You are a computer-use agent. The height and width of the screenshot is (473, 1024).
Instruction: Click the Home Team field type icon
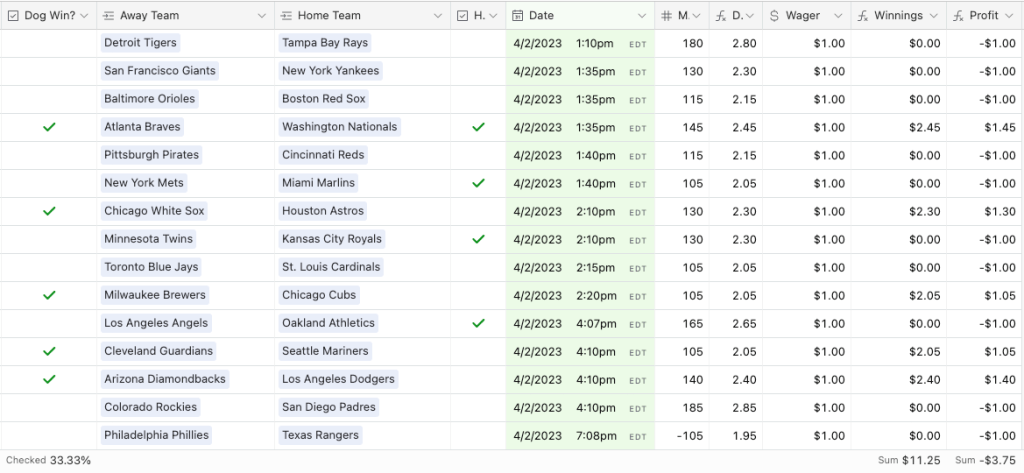pos(286,16)
